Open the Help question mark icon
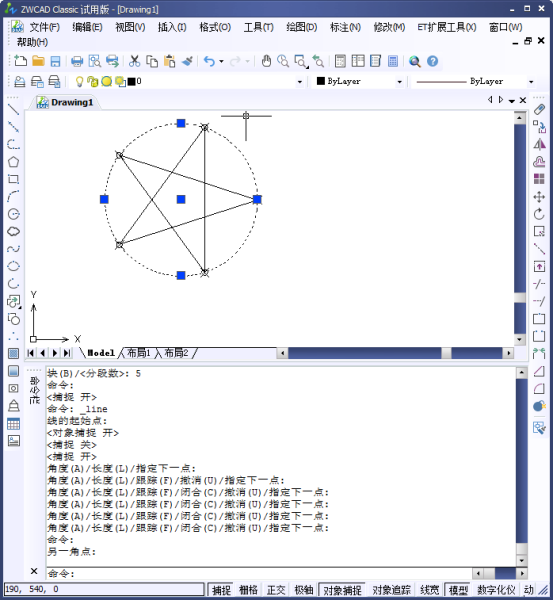The height and width of the screenshot is (601, 554). coord(432,61)
